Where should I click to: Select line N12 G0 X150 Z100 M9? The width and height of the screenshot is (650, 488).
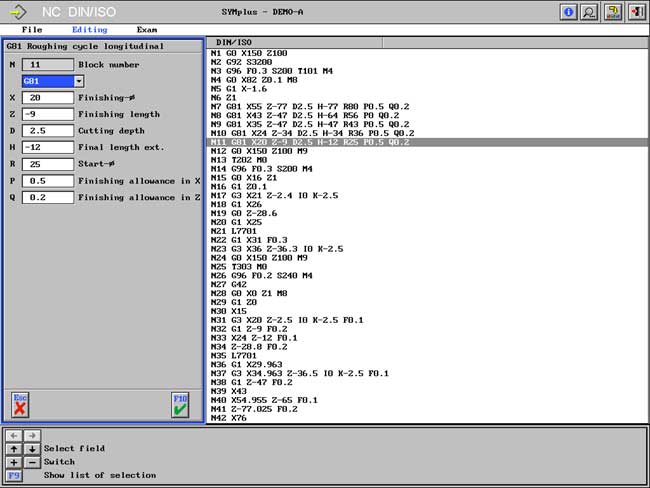pos(259,151)
